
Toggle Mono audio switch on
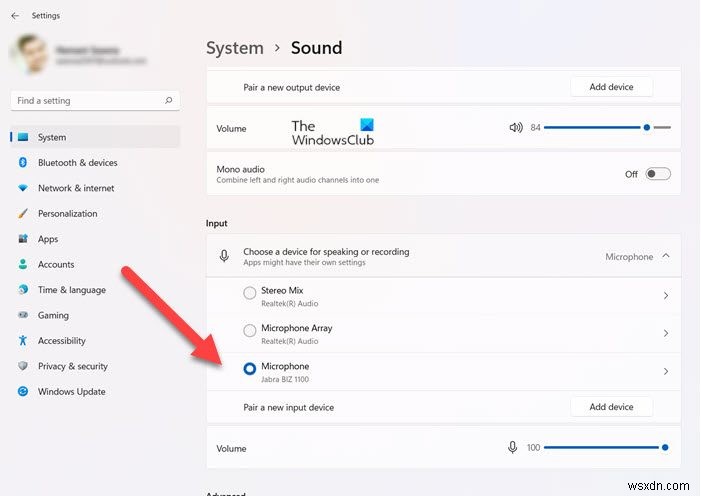pyautogui.click(x=658, y=174)
